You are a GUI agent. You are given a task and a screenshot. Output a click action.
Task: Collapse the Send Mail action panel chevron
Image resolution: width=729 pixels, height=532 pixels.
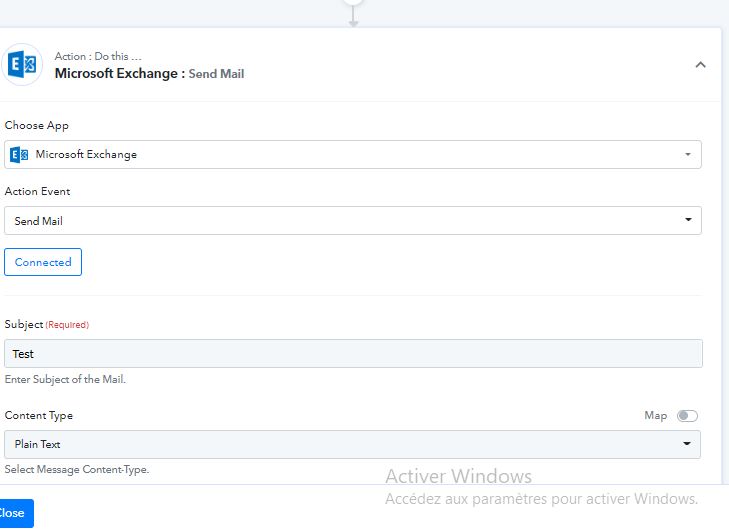coord(700,65)
